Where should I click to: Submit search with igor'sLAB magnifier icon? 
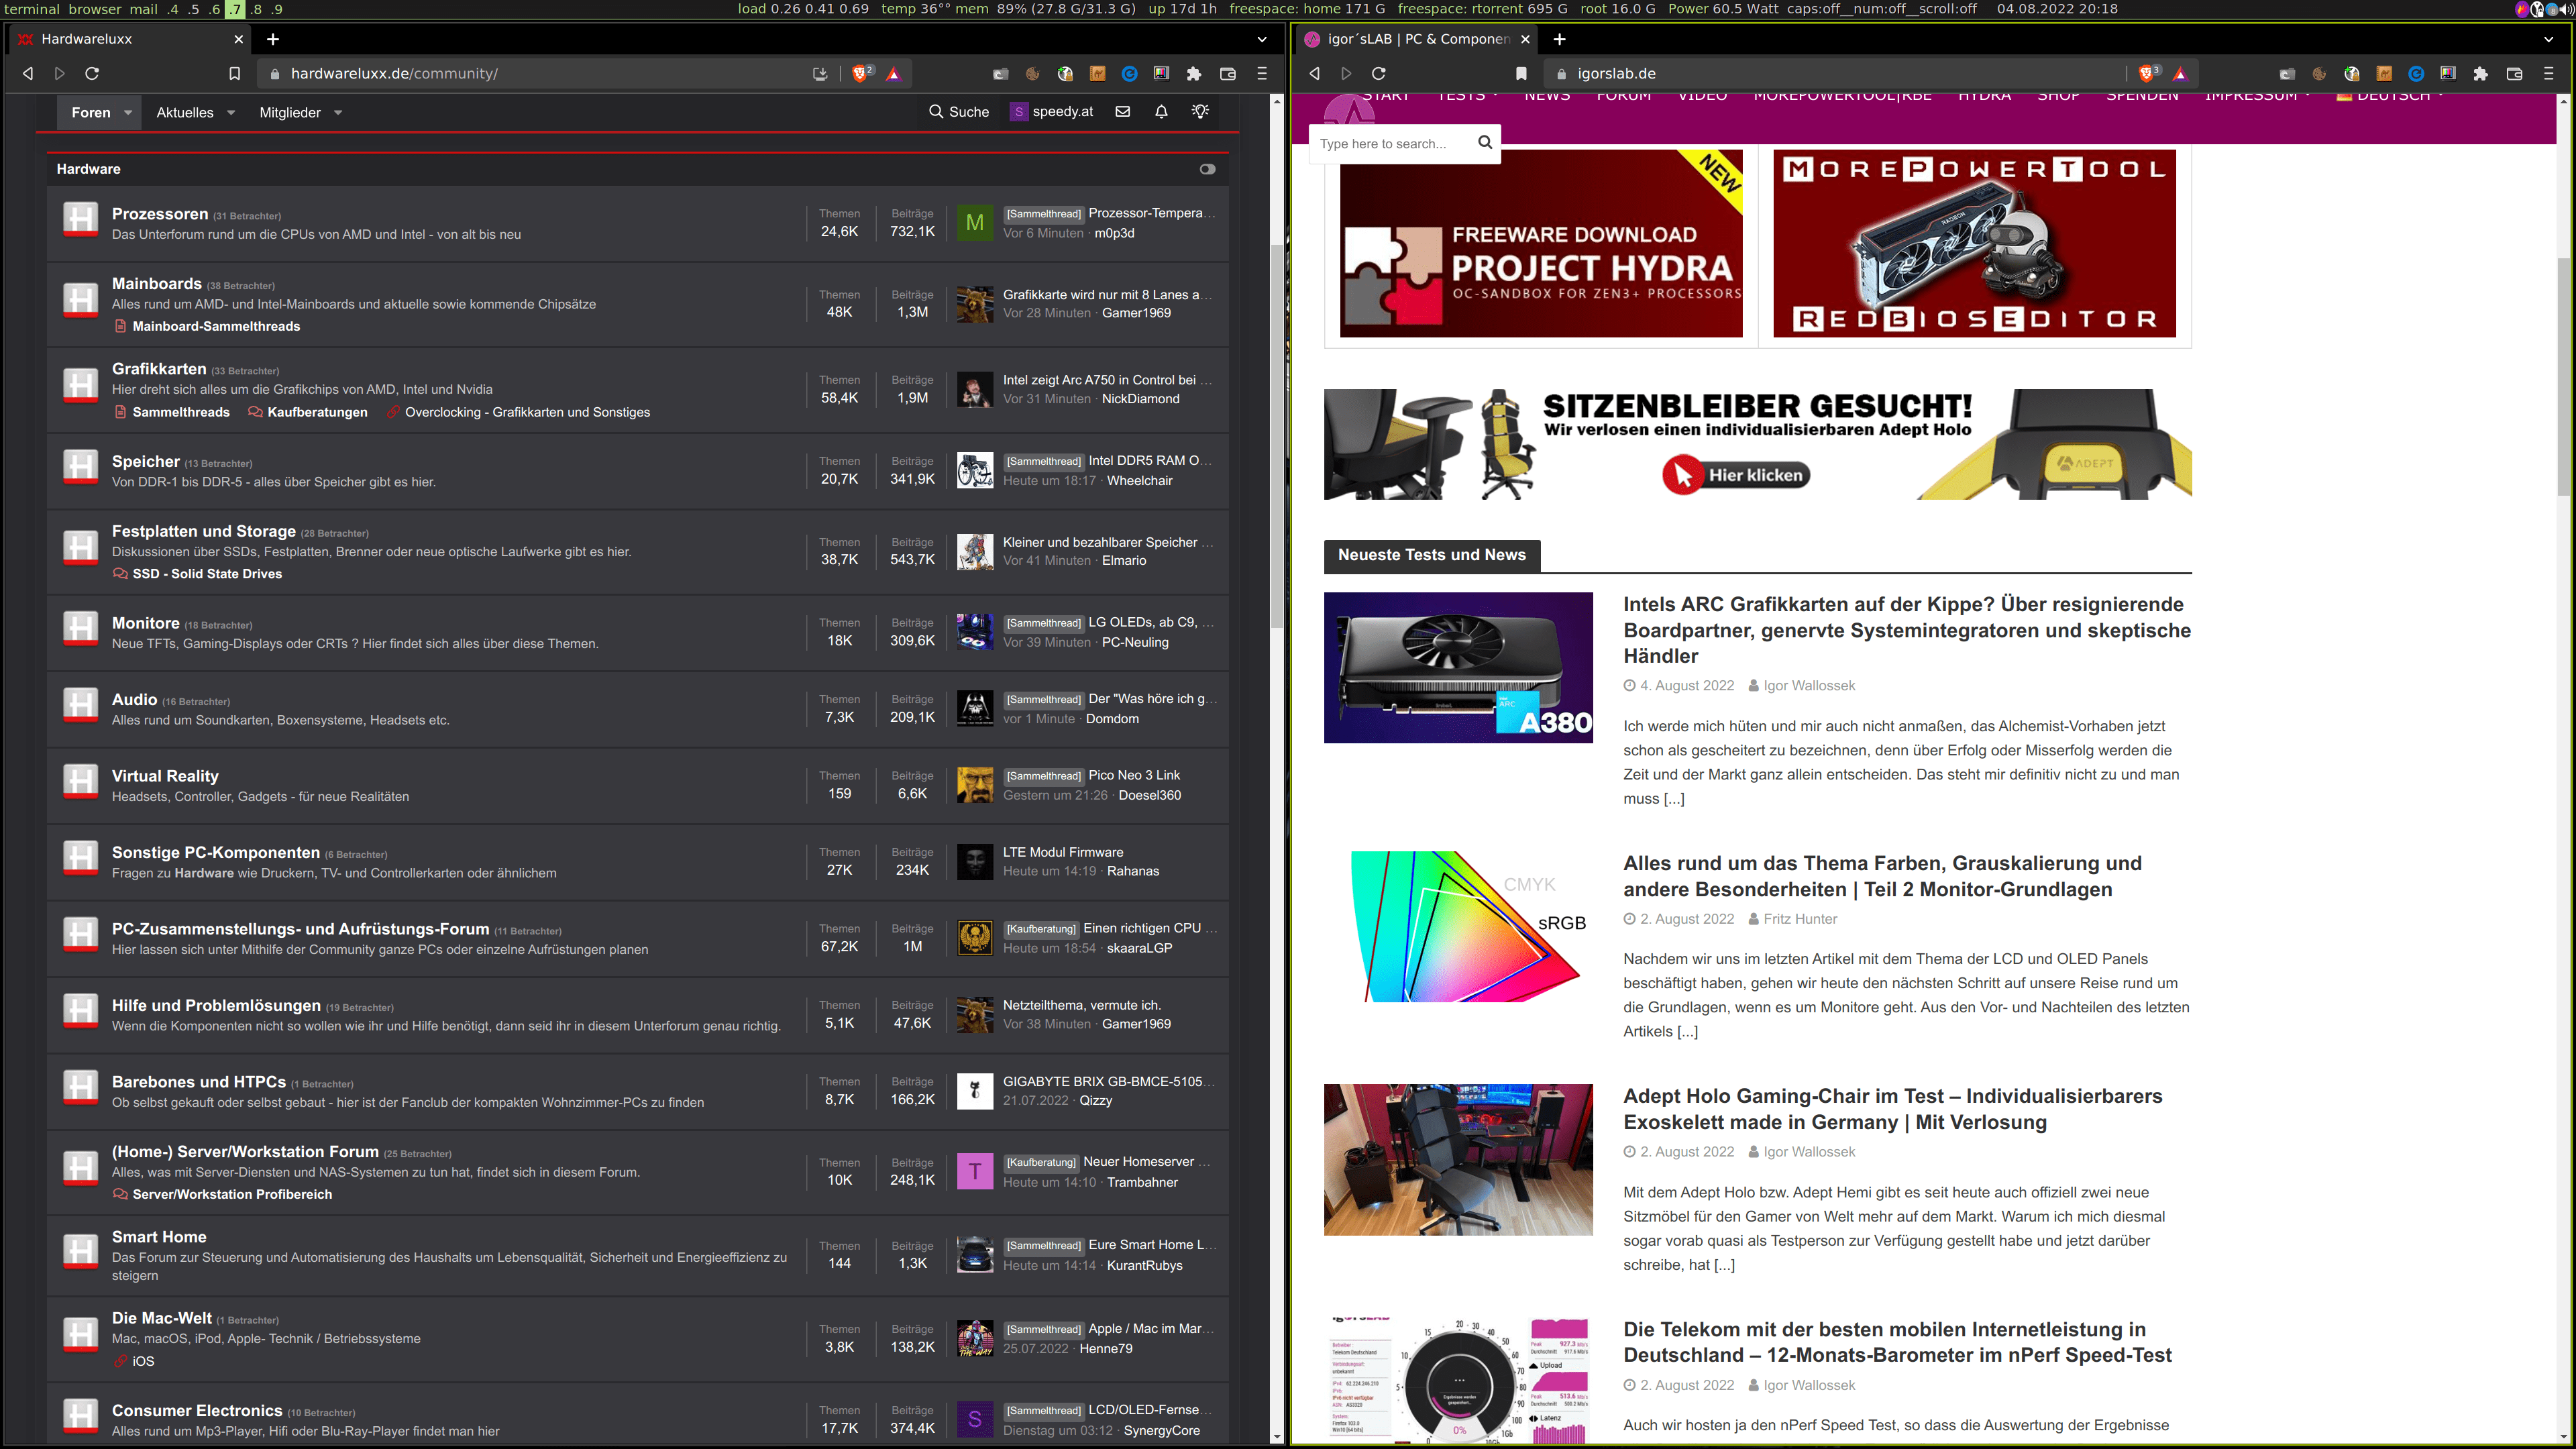pyautogui.click(x=1485, y=142)
